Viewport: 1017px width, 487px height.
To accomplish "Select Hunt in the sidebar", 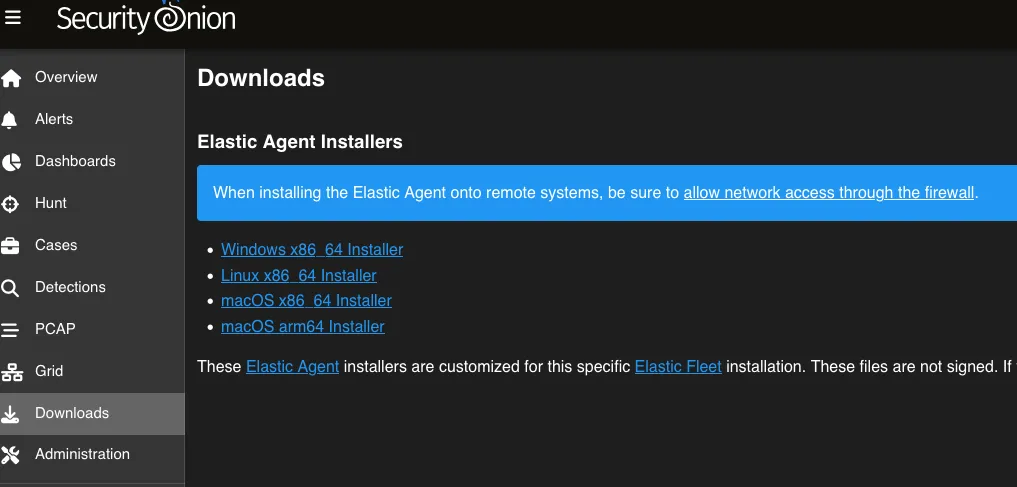I will (x=51, y=203).
